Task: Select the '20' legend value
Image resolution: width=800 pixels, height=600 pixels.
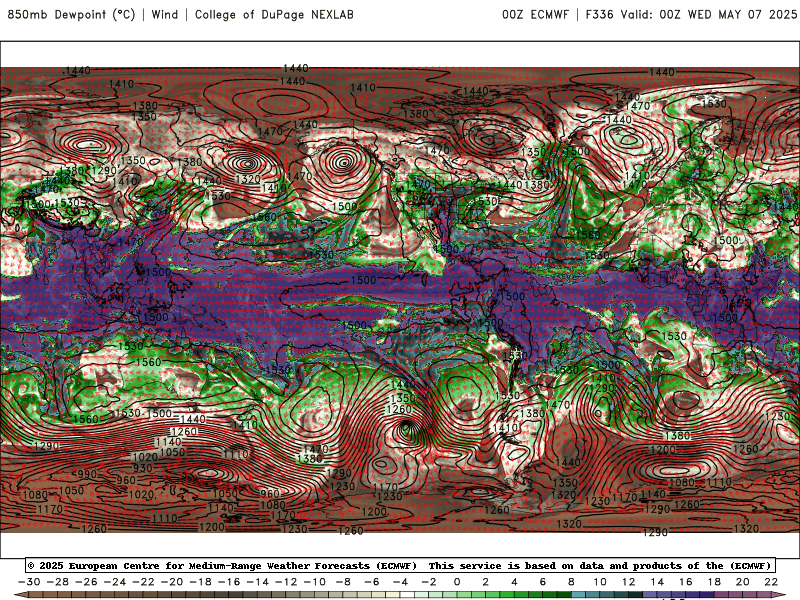Action: point(743,582)
